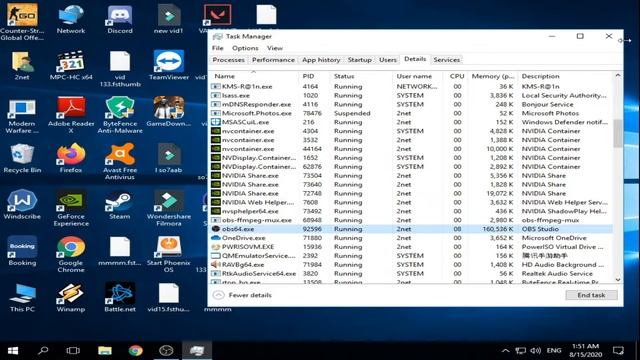Open File Explorer from the taskbar
Viewport: 640px width, 360px height.
coord(105,351)
